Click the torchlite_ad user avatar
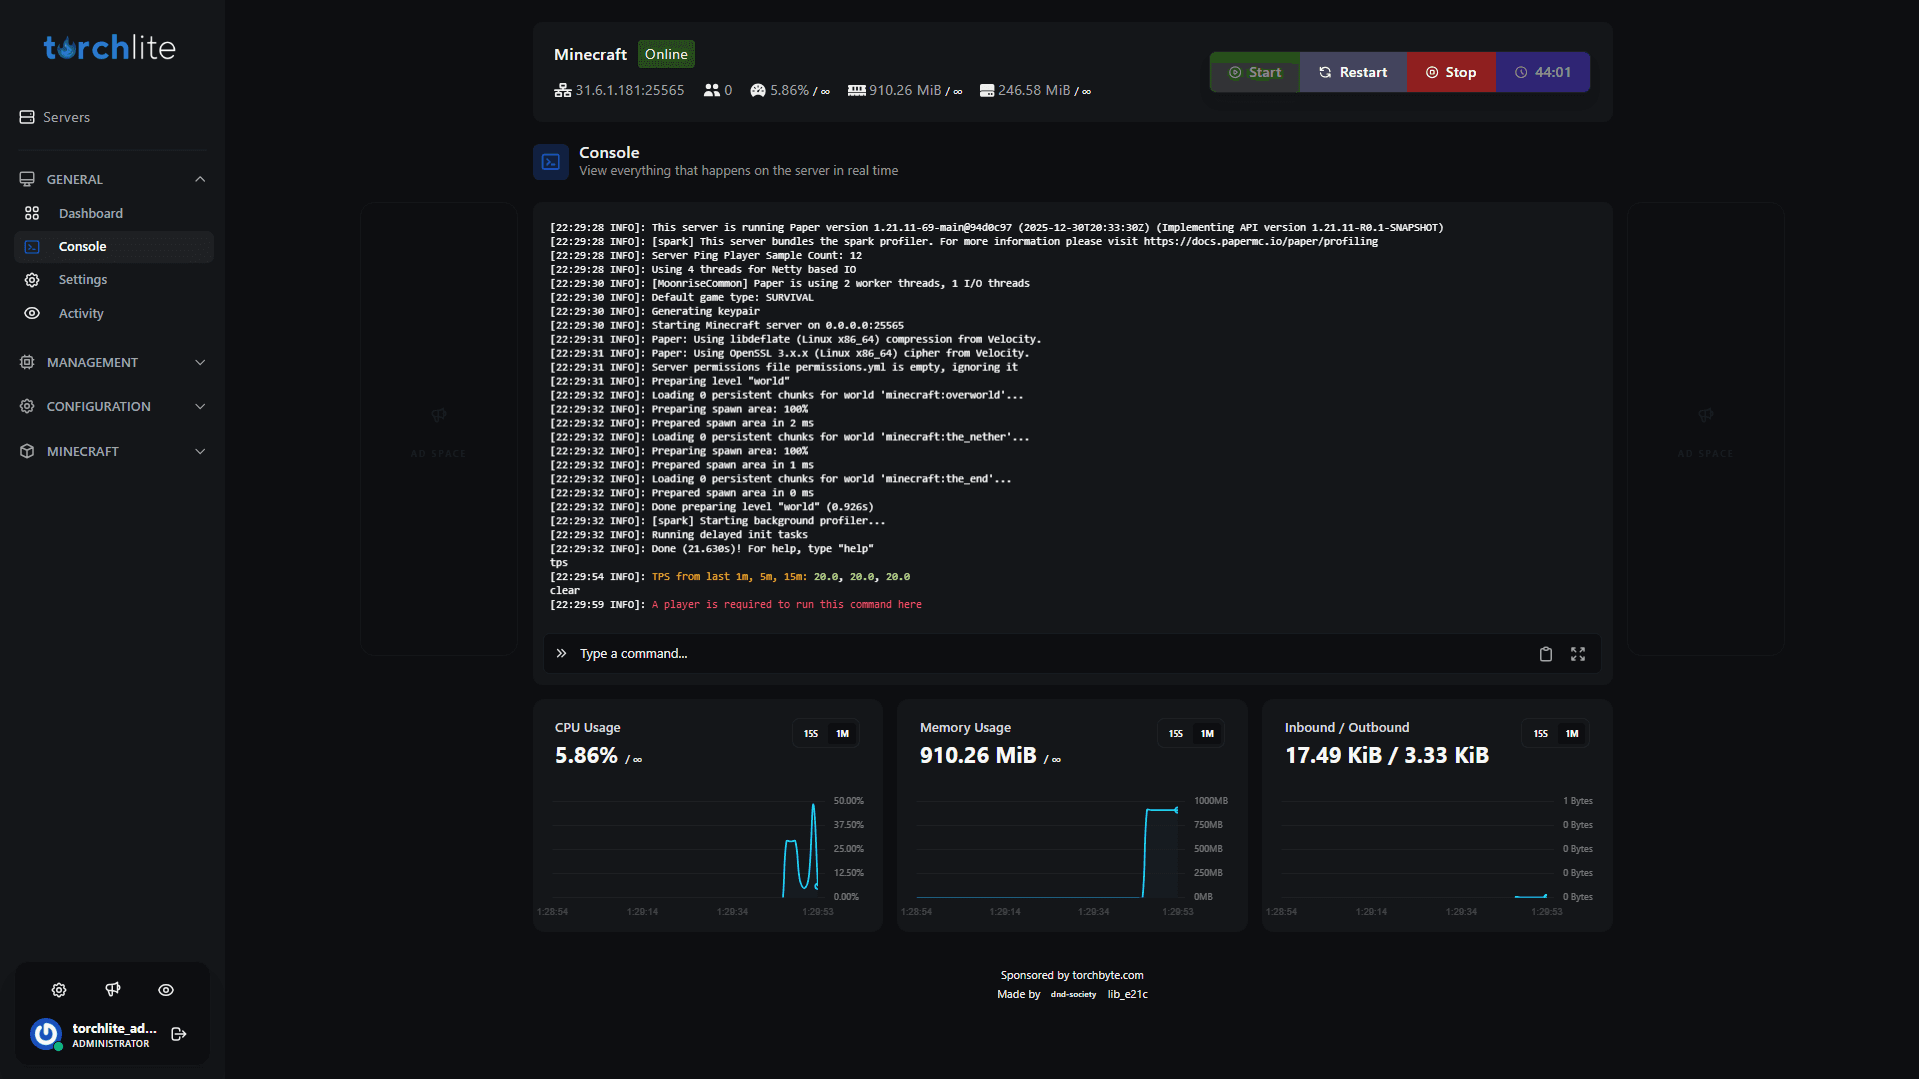The image size is (1919, 1079). (x=46, y=1034)
